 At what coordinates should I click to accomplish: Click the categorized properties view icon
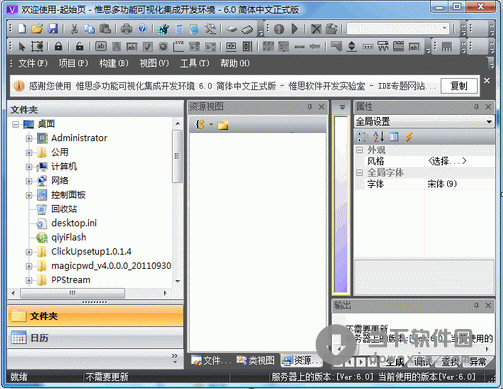coord(362,136)
